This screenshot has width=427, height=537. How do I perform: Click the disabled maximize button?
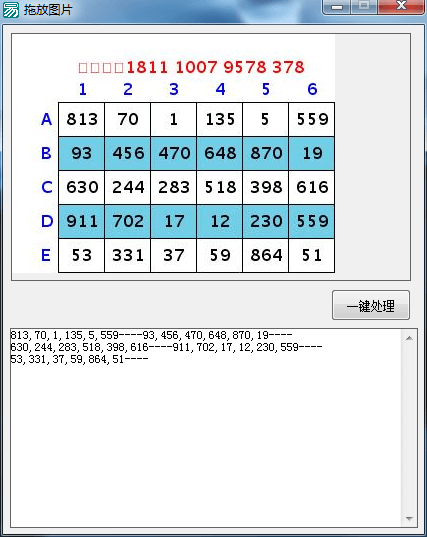(x=364, y=7)
